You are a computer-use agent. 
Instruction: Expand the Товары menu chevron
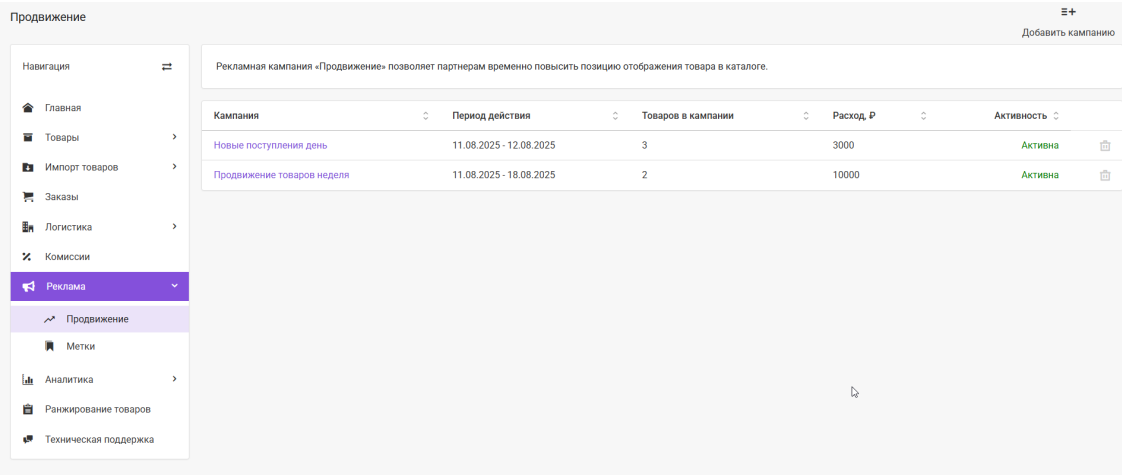175,137
